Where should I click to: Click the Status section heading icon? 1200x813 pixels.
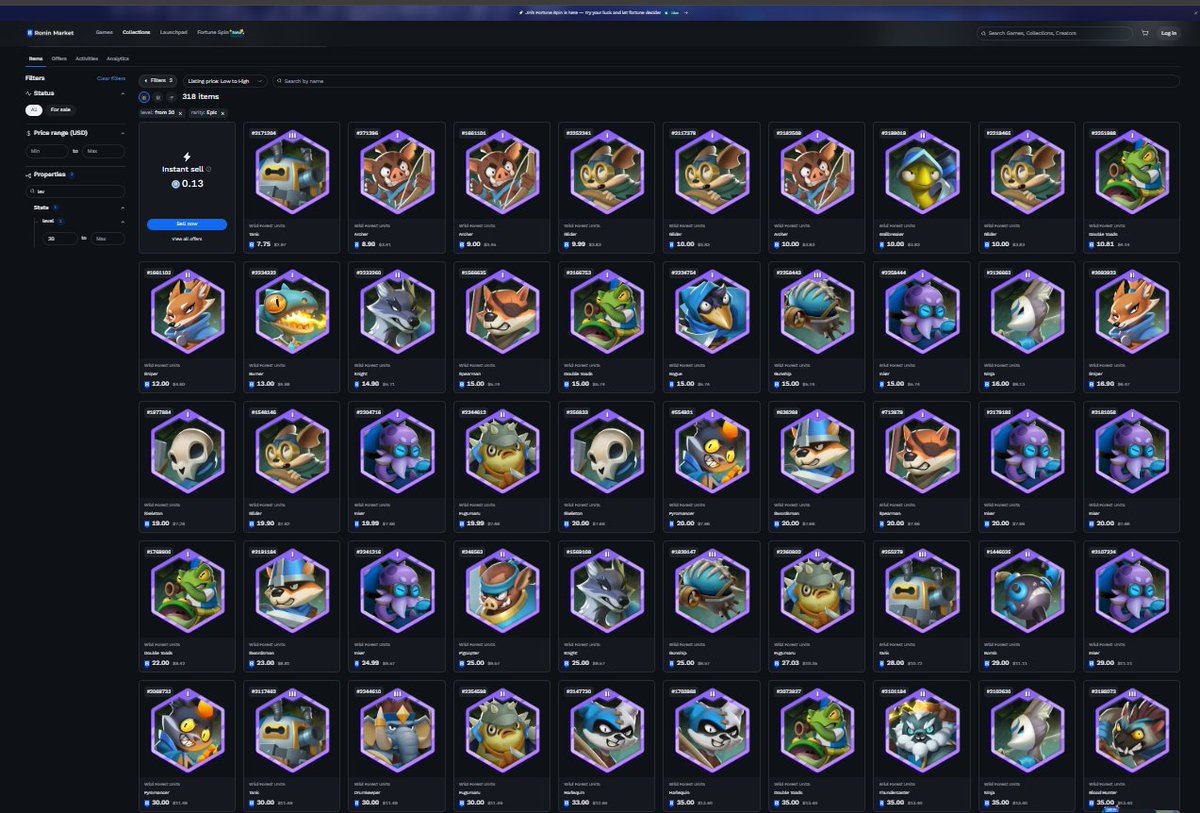click(x=29, y=93)
